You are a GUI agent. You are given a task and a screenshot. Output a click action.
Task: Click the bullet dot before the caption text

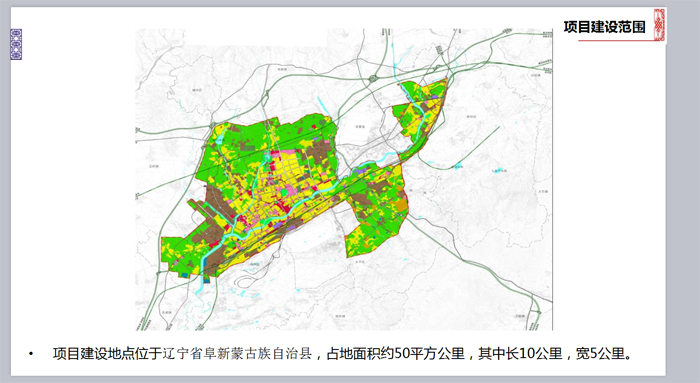click(x=31, y=354)
